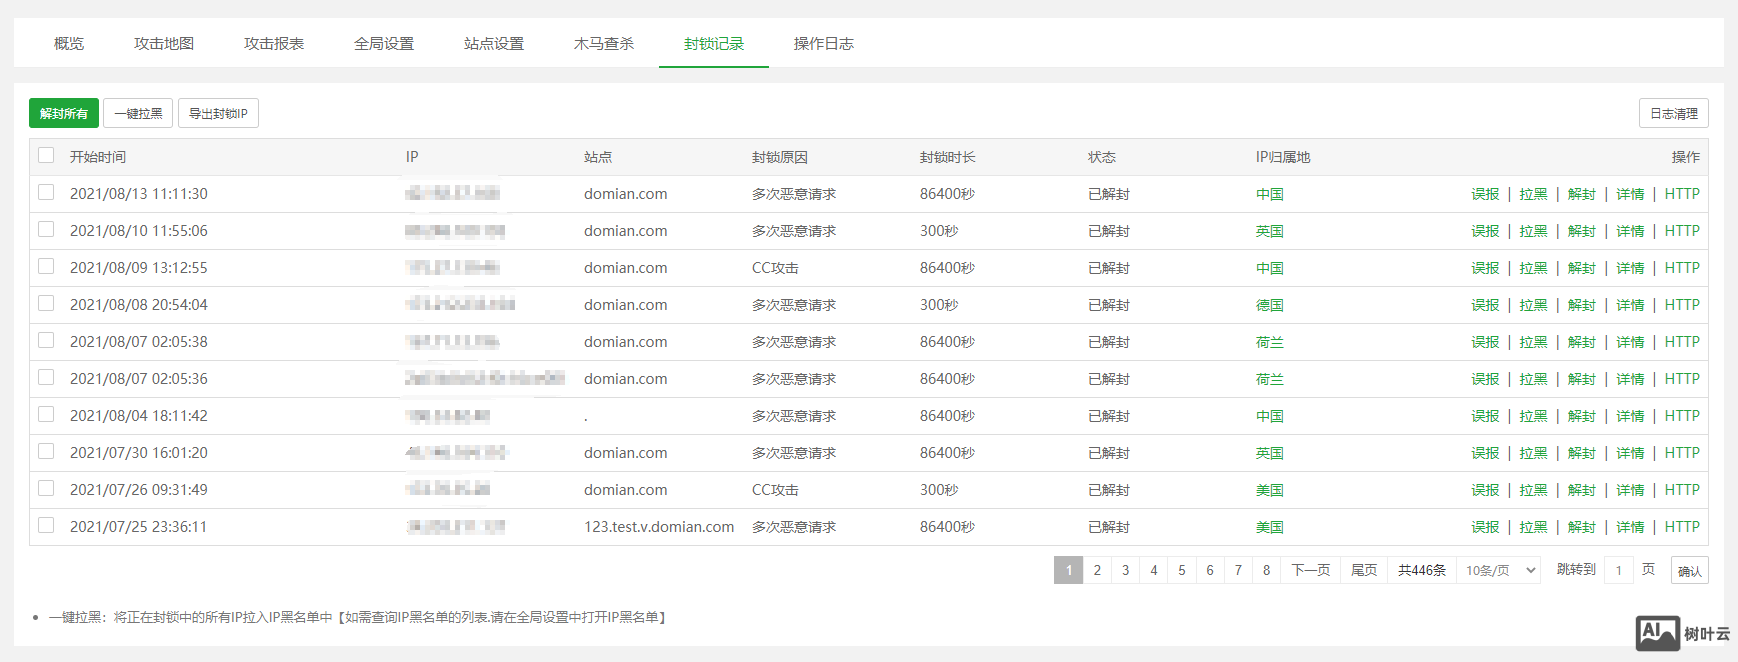Go to the 操作日志 tab

(824, 44)
